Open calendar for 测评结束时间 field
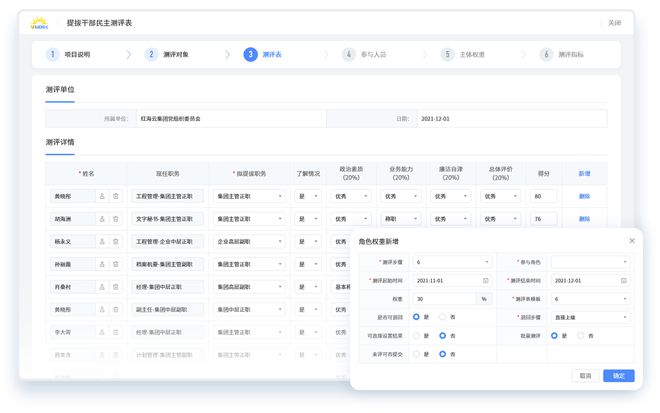 click(x=624, y=280)
